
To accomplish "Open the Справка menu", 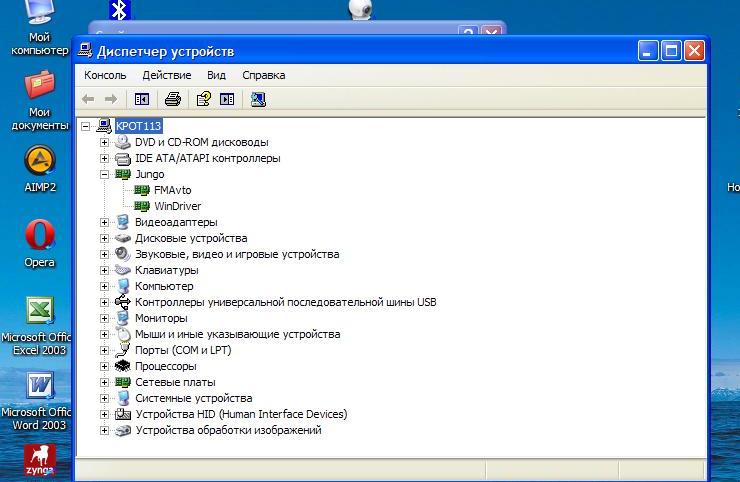I will click(263, 75).
